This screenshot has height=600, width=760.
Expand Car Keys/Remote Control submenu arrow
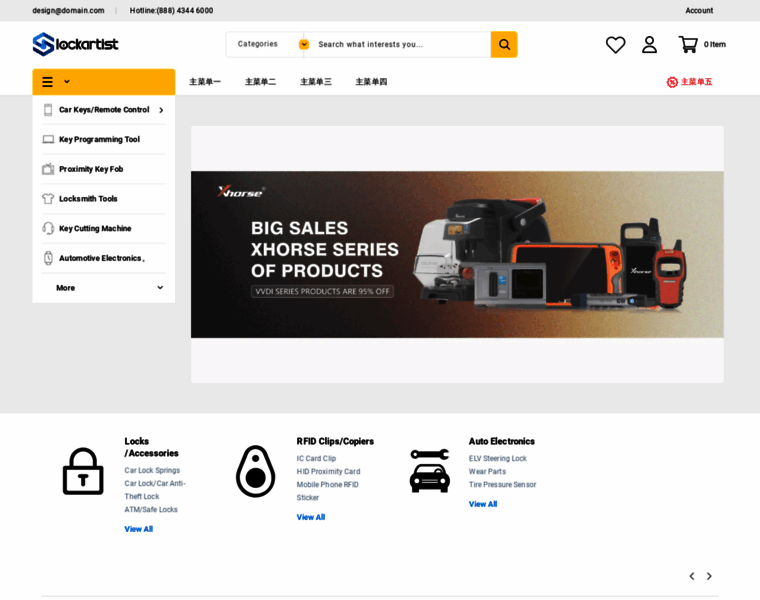(x=161, y=111)
